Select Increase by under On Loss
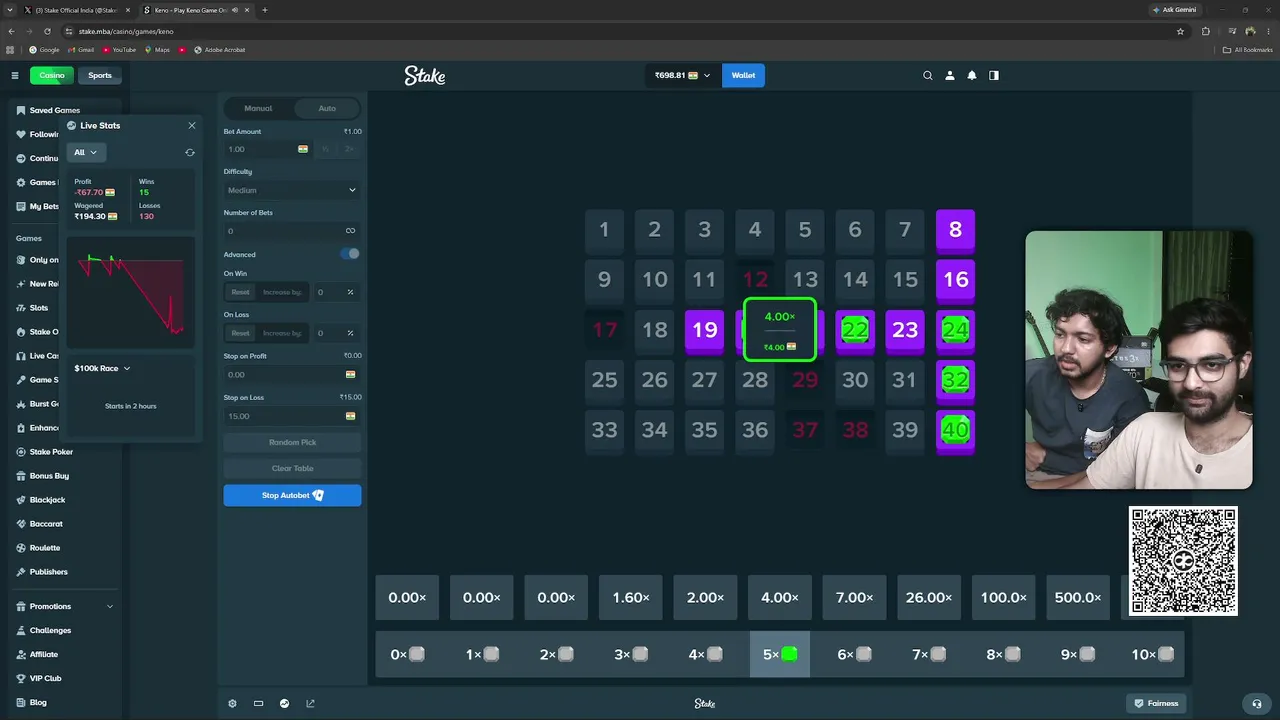Screen dimensions: 1280x720 pyautogui.click(x=282, y=333)
